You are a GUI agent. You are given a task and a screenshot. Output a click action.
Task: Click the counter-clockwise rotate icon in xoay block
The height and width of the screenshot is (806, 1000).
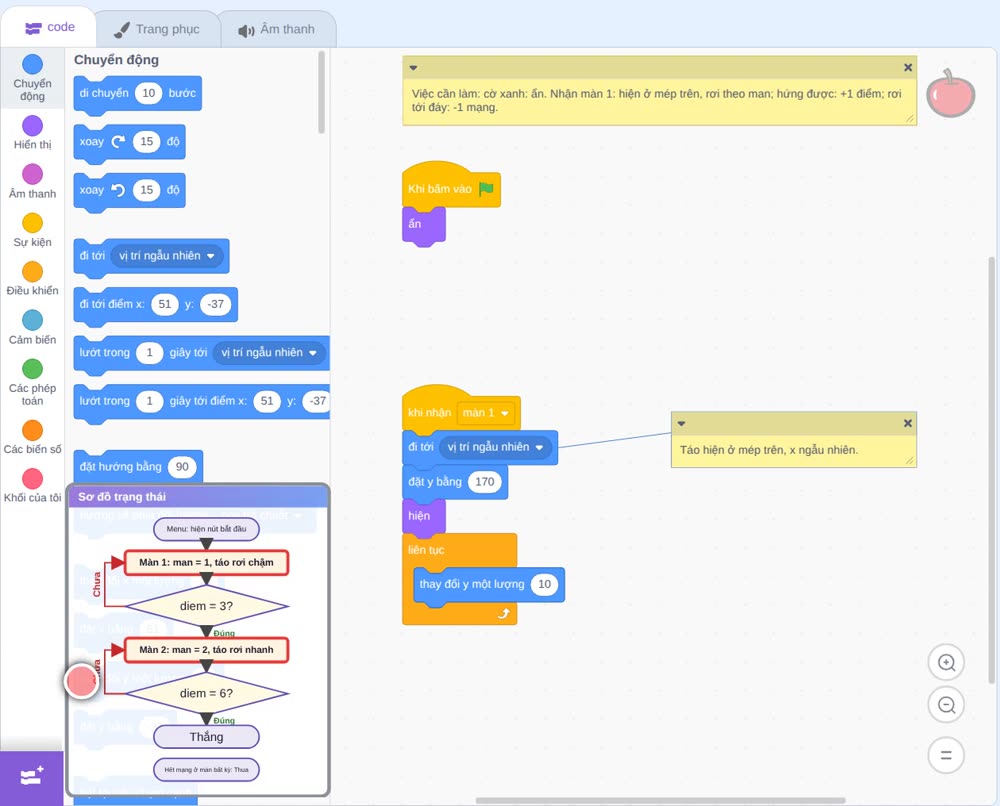[x=118, y=190]
